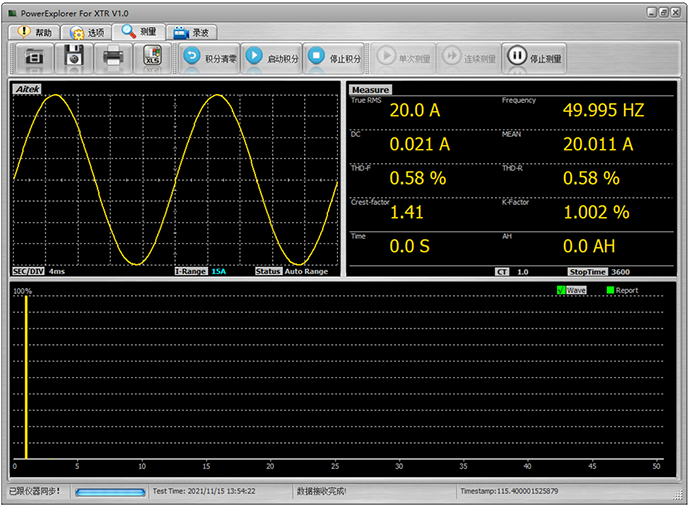This screenshot has height=508, width=690.
Task: Click the 已跟仪器同步! status message
Action: (x=34, y=491)
